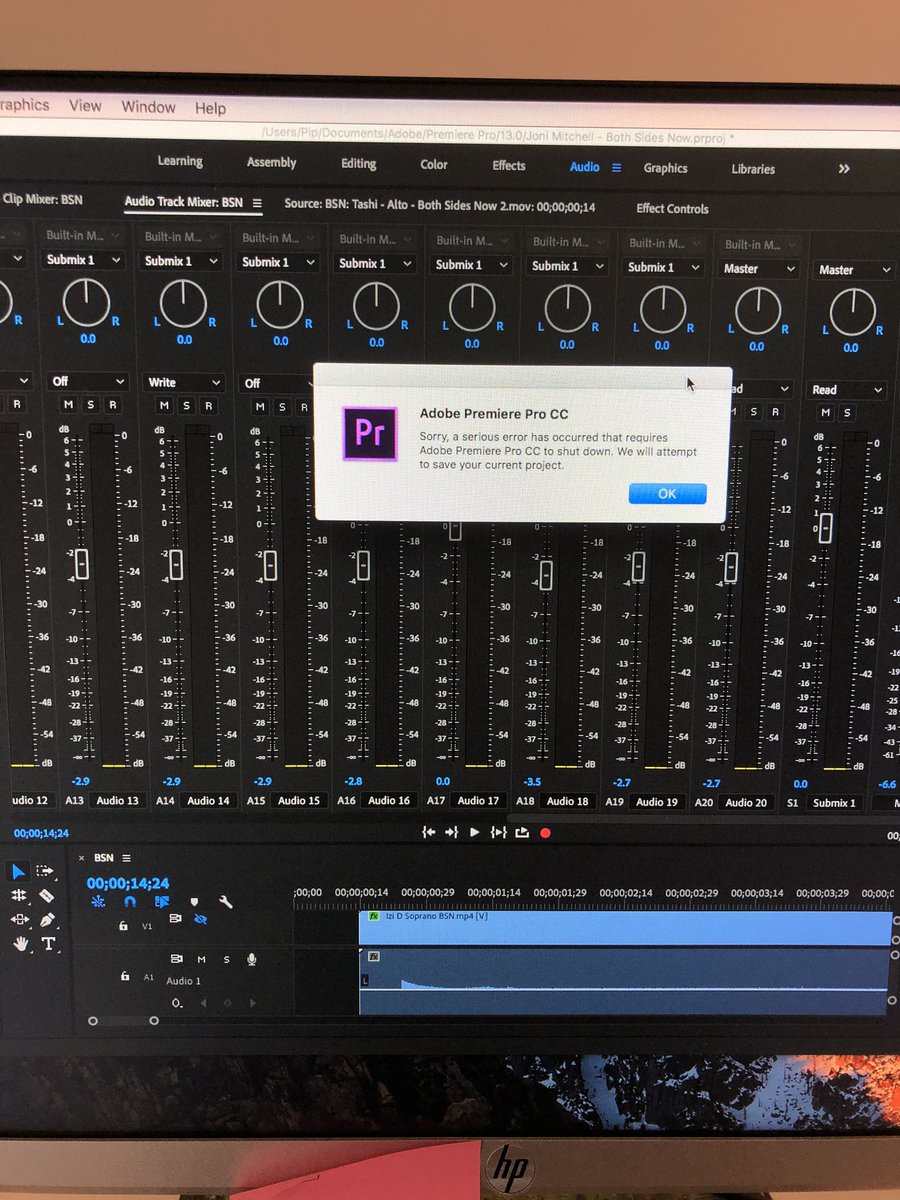Click OK in the error dialog

(667, 493)
